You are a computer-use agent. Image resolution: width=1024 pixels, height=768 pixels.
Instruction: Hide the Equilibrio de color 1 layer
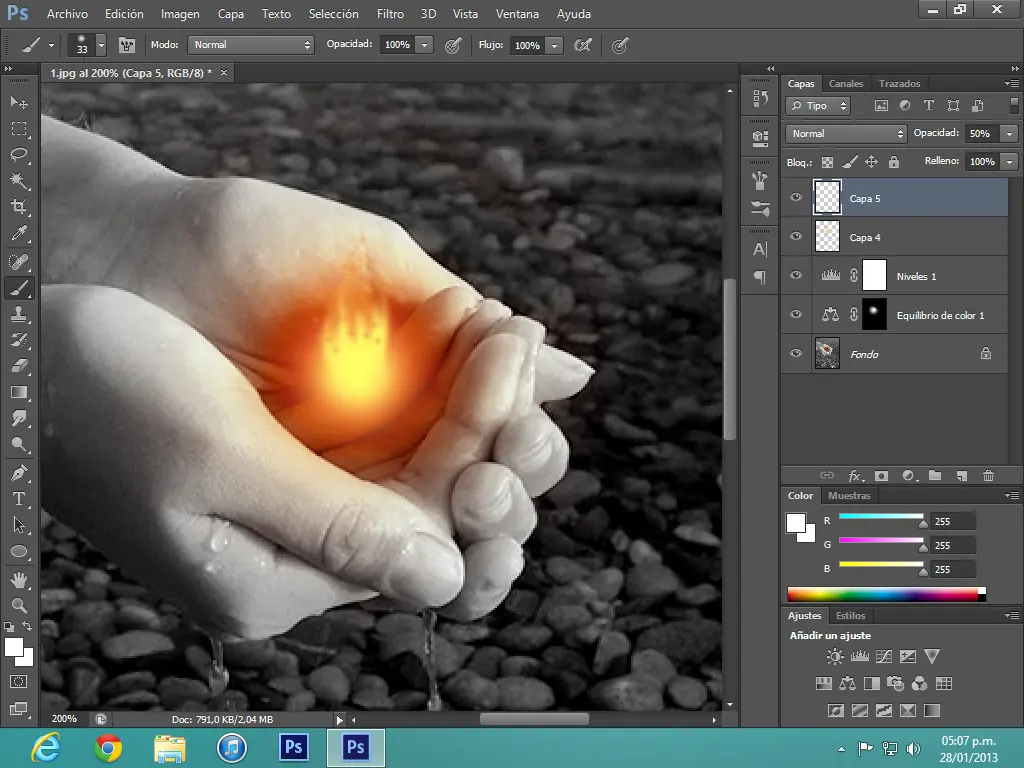coord(795,315)
